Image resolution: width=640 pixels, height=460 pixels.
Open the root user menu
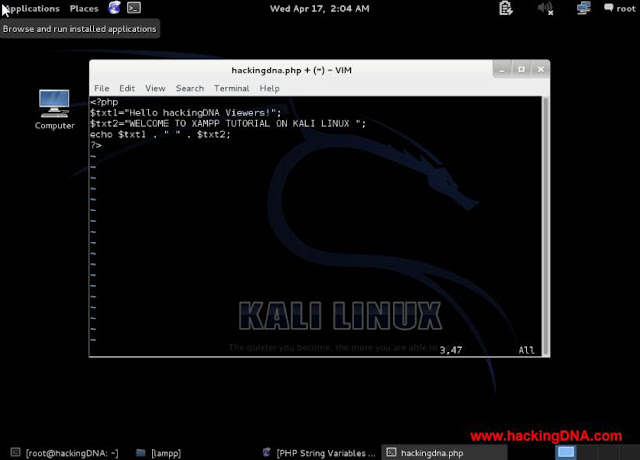[620, 8]
